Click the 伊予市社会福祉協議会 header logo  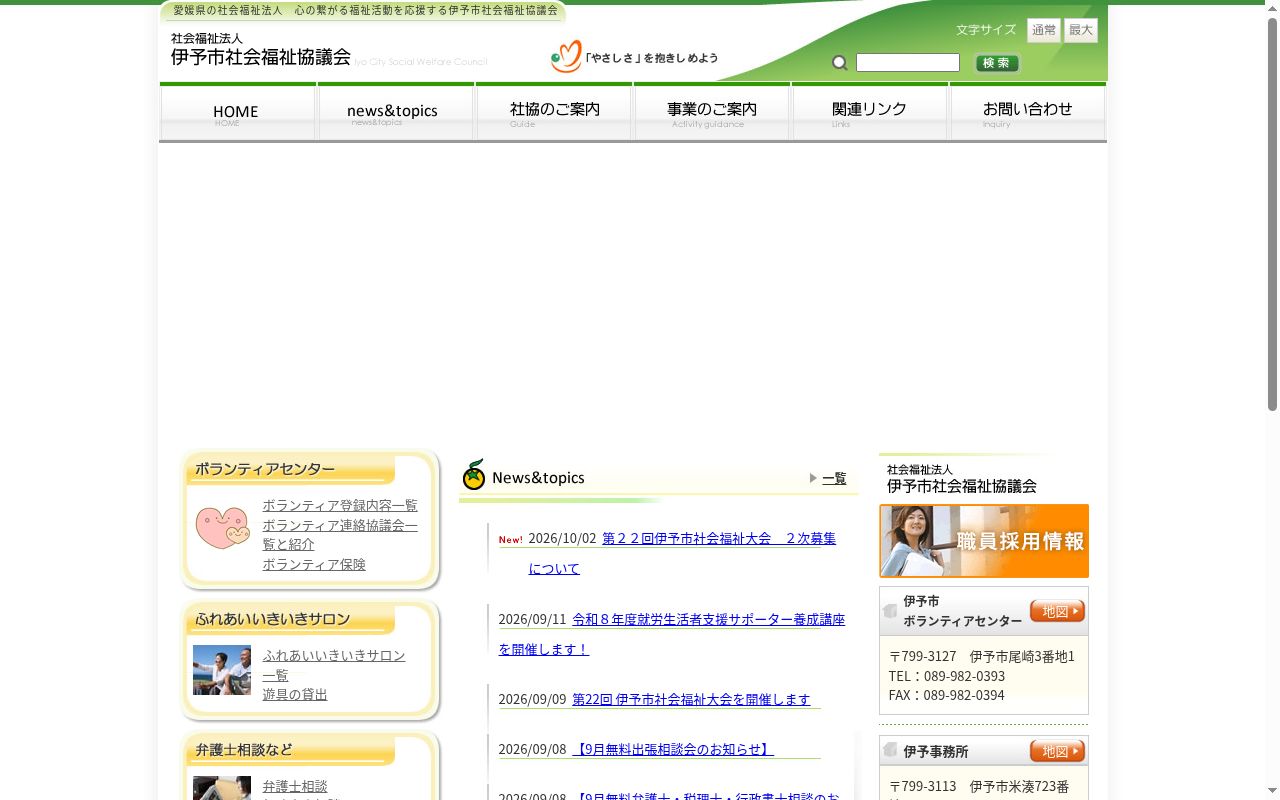(261, 50)
